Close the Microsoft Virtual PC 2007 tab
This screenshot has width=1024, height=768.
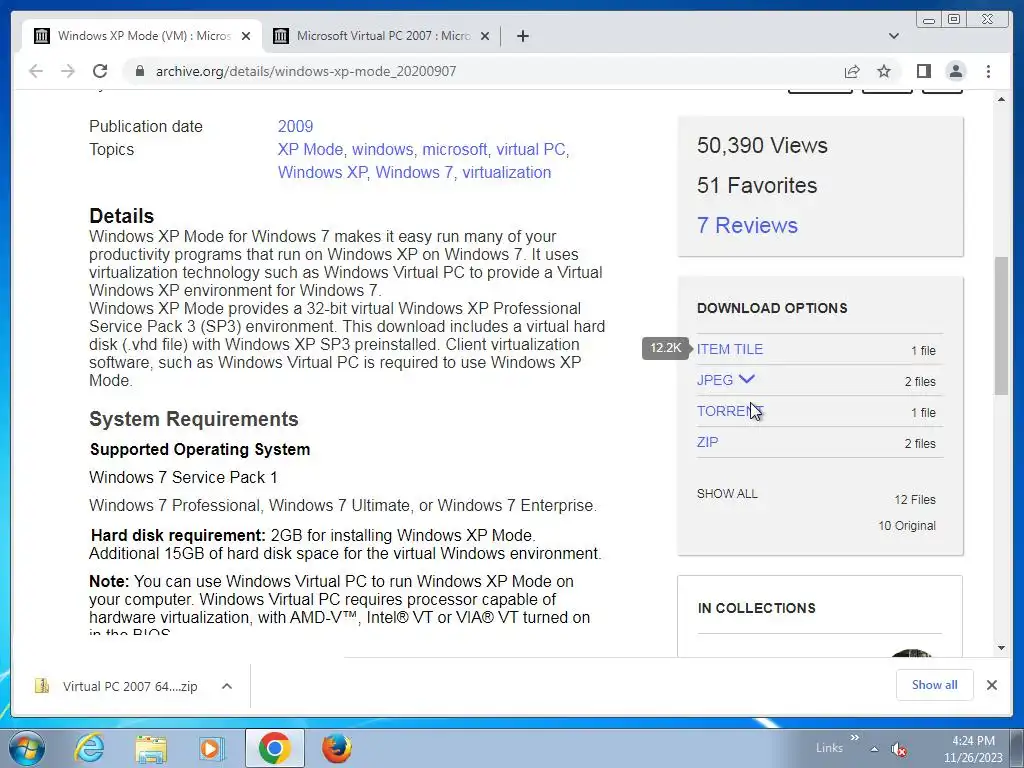coord(485,36)
